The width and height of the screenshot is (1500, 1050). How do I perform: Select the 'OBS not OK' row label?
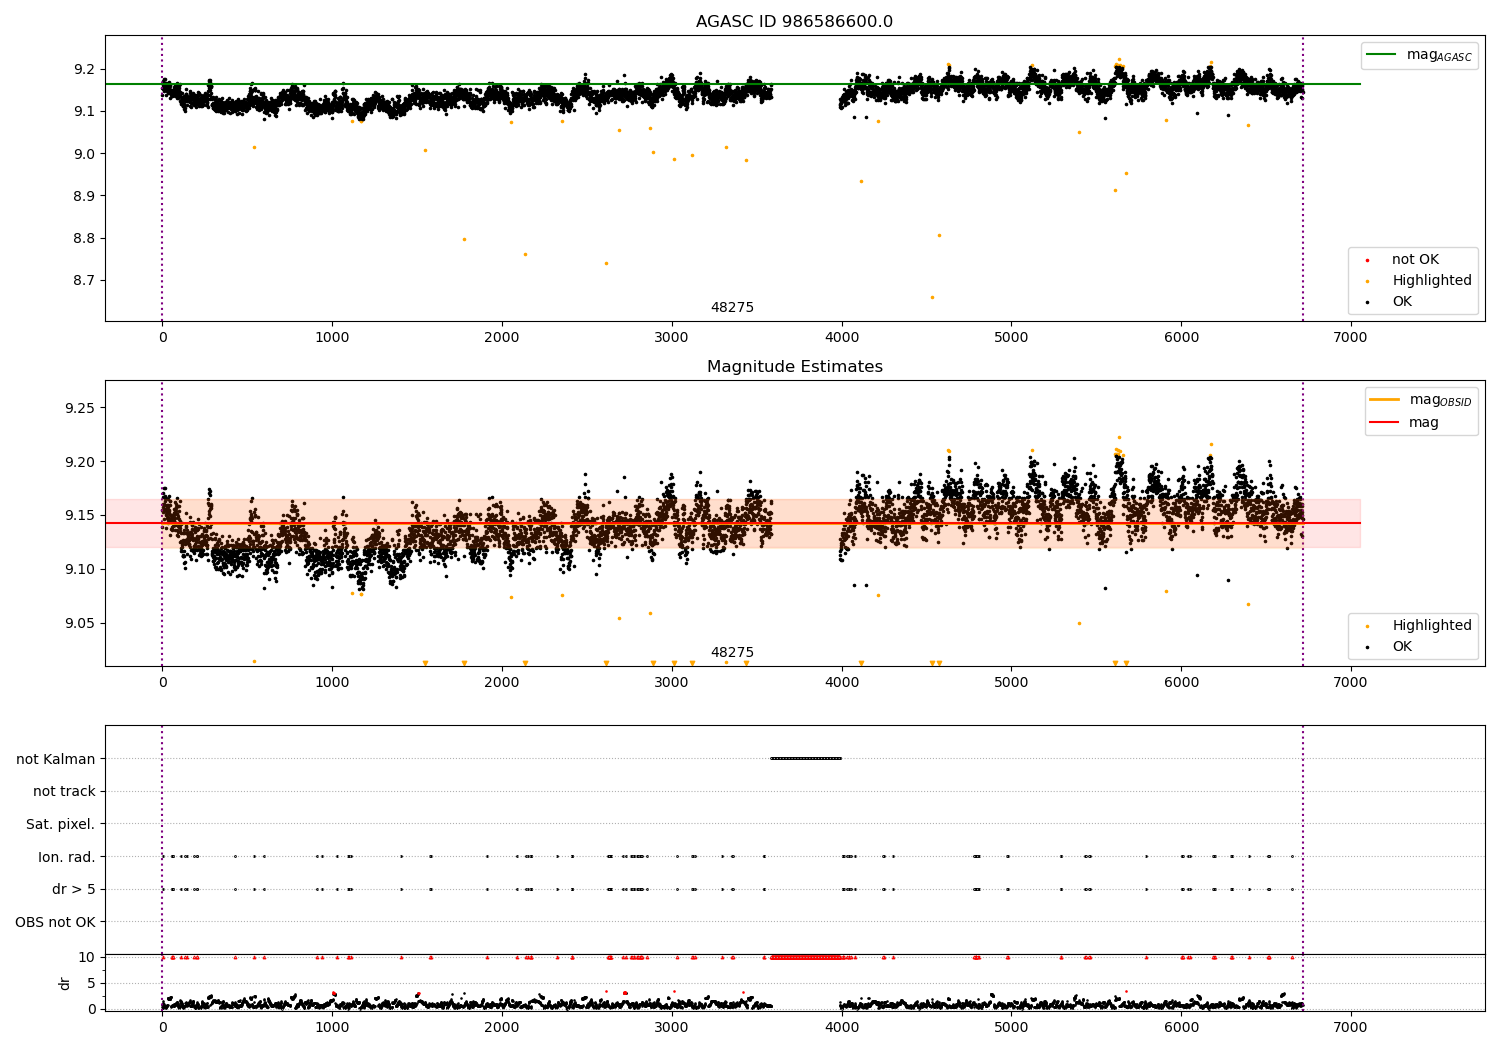pyautogui.click(x=55, y=922)
